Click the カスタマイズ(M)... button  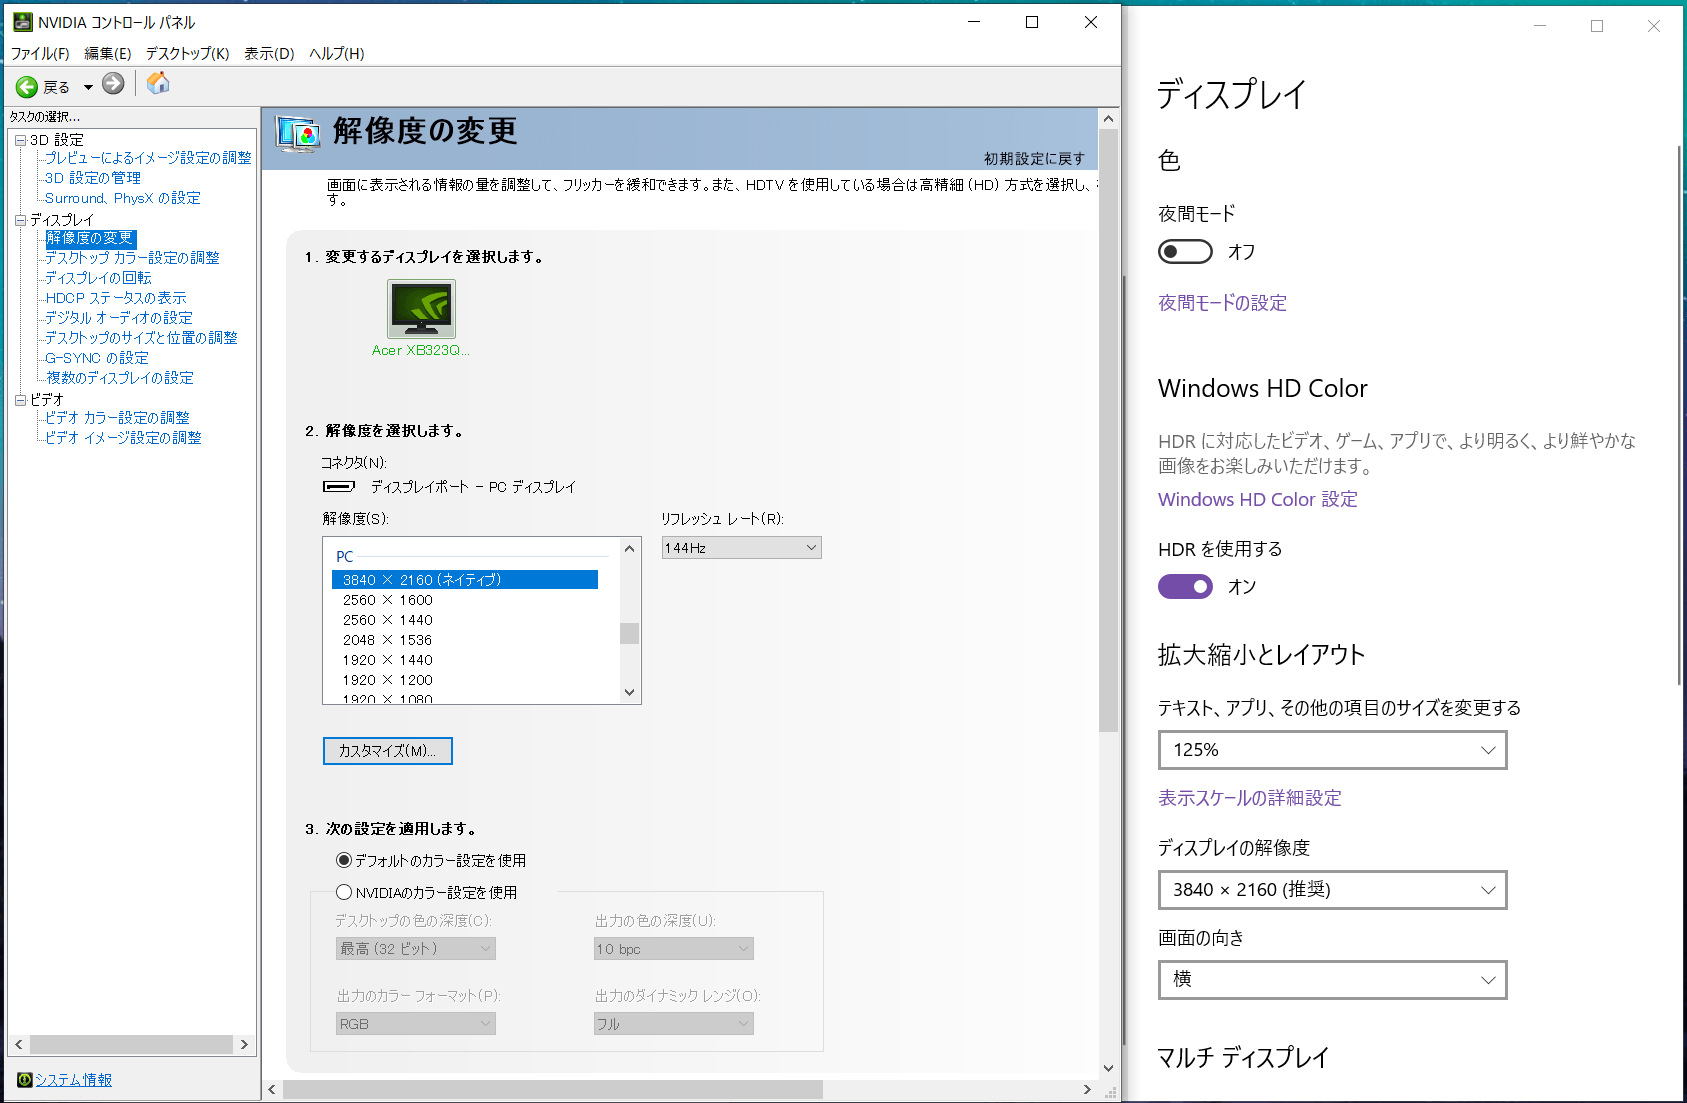[x=388, y=751]
